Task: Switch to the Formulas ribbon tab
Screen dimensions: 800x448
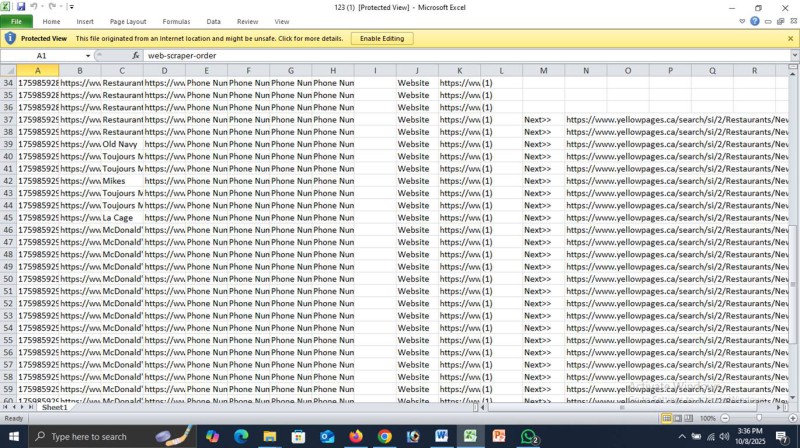Action: pos(176,21)
